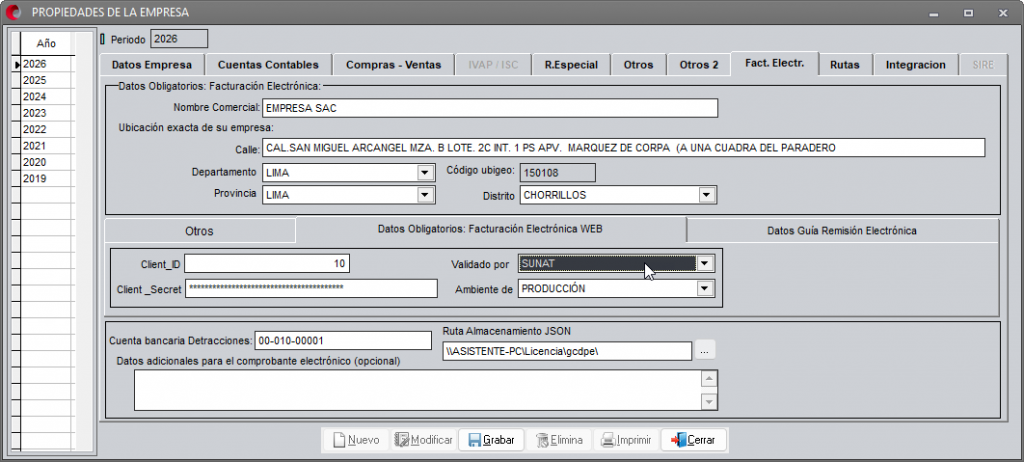The height and width of the screenshot is (462, 1024).
Task: Click scroll down arrow of Datos adicionales
Action: [709, 401]
